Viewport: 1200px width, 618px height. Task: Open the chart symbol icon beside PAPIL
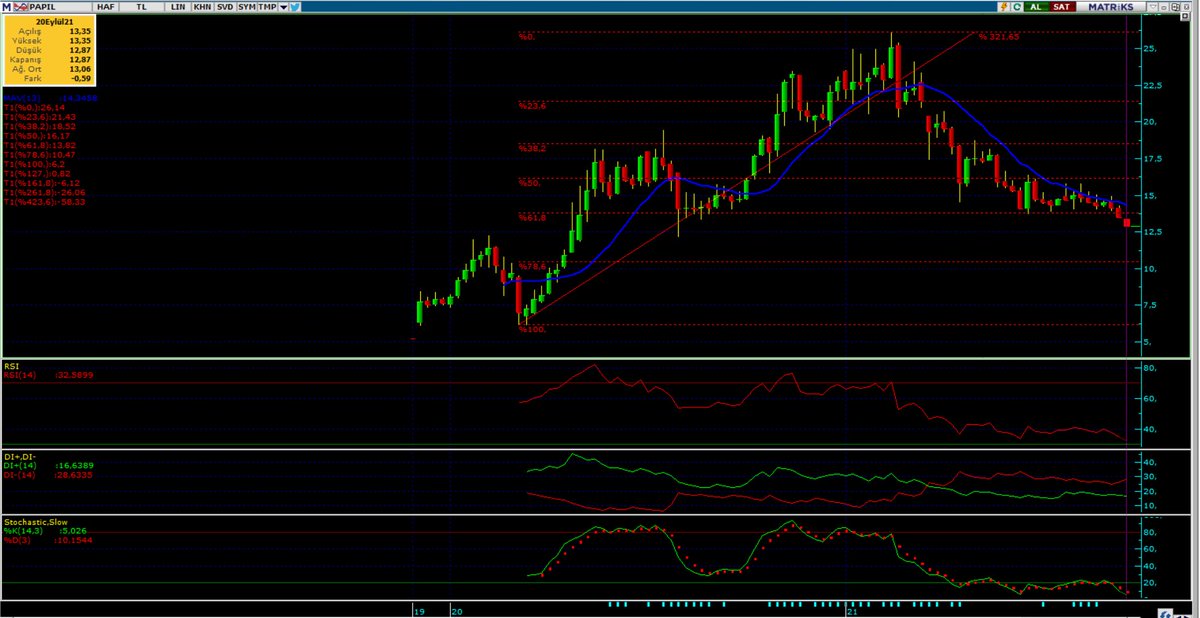pos(20,6)
